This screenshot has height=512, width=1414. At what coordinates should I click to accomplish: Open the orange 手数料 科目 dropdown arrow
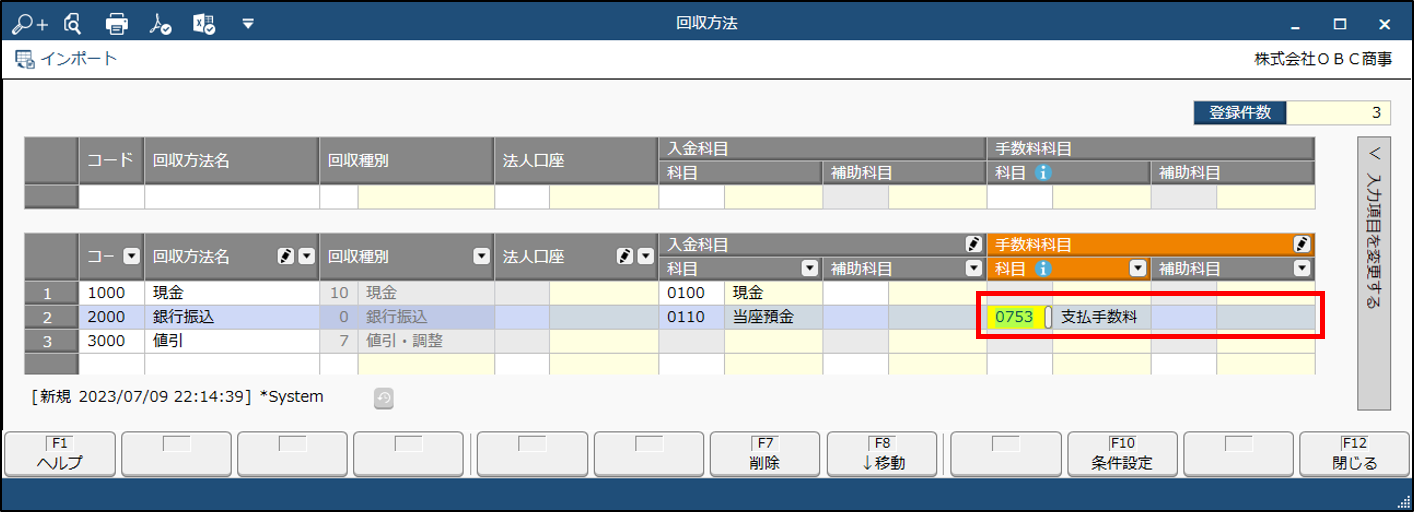pos(1137,268)
